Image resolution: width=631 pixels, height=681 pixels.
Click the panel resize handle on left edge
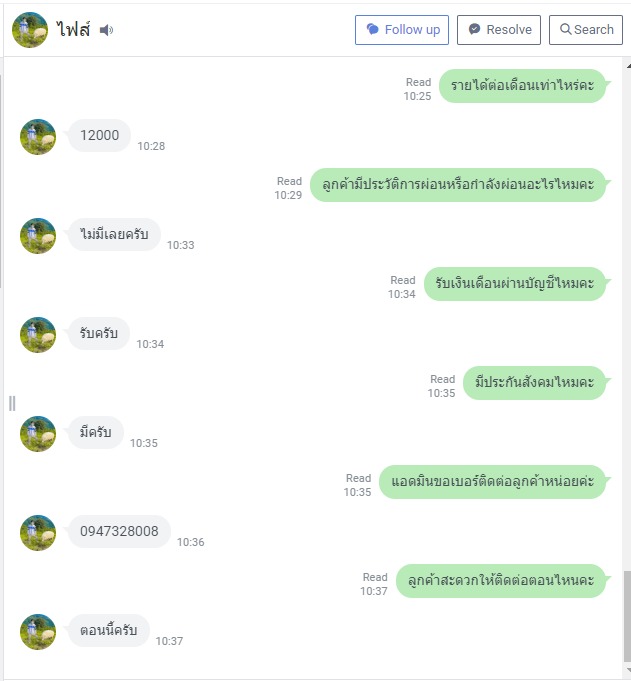pos(12,403)
